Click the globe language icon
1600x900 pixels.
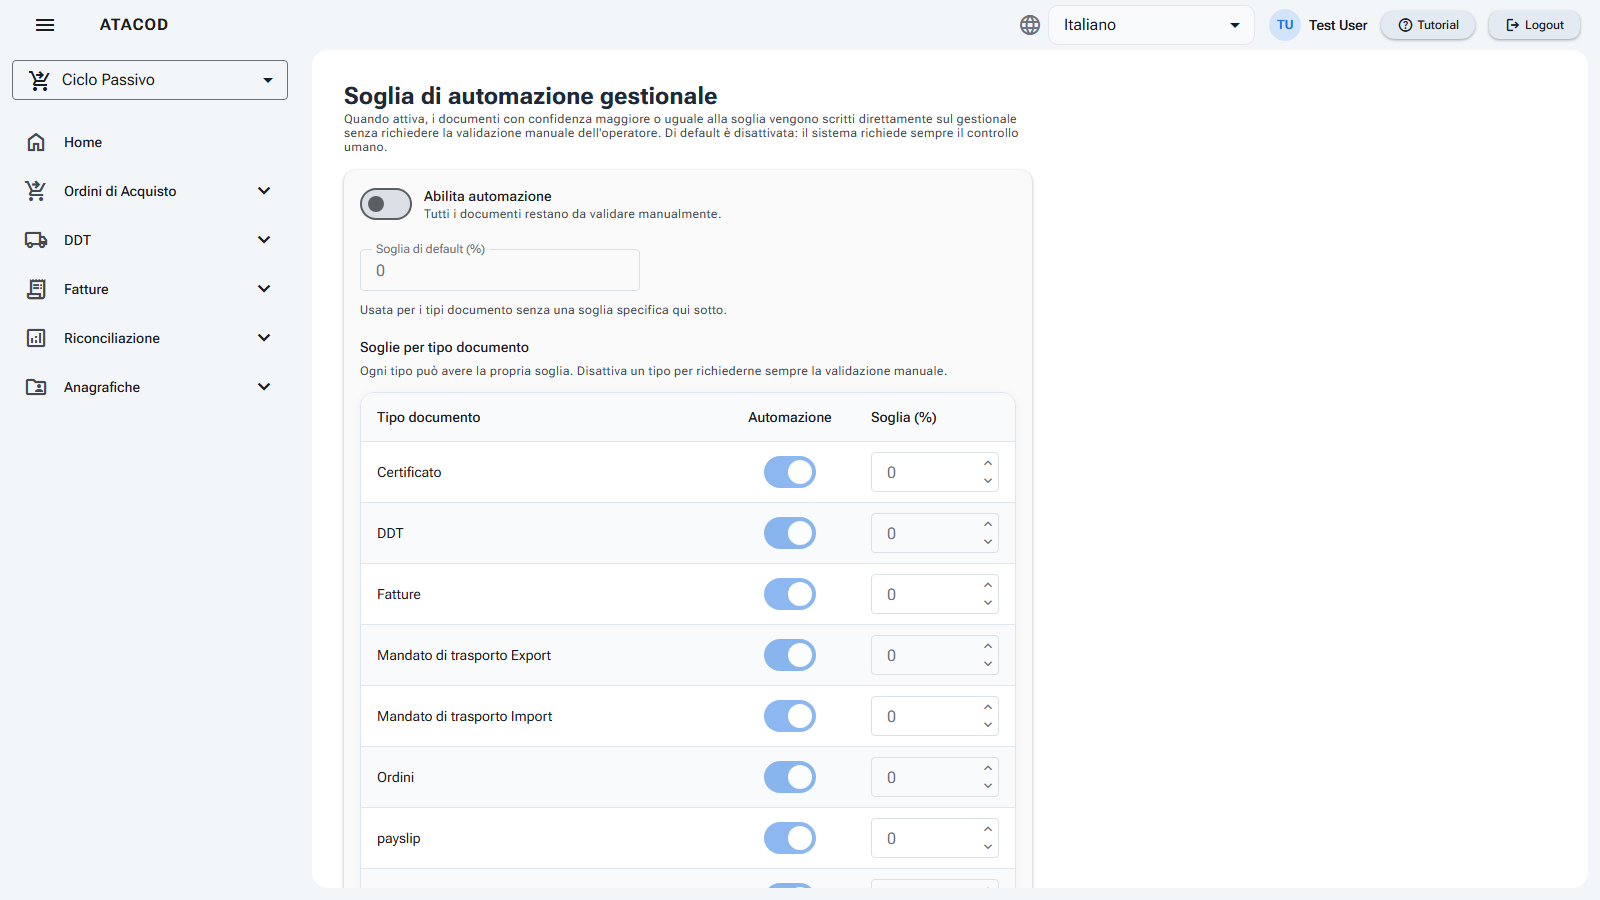click(x=1030, y=25)
